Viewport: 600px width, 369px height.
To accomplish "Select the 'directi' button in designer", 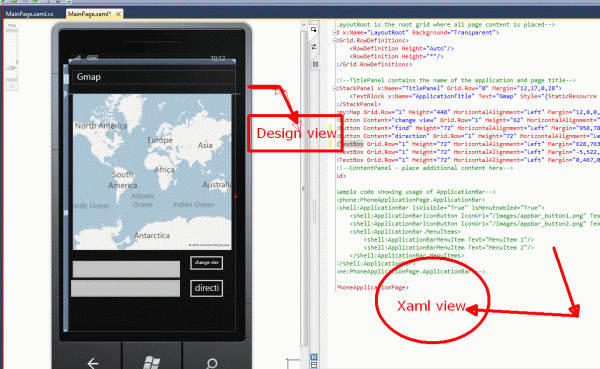I will [207, 288].
